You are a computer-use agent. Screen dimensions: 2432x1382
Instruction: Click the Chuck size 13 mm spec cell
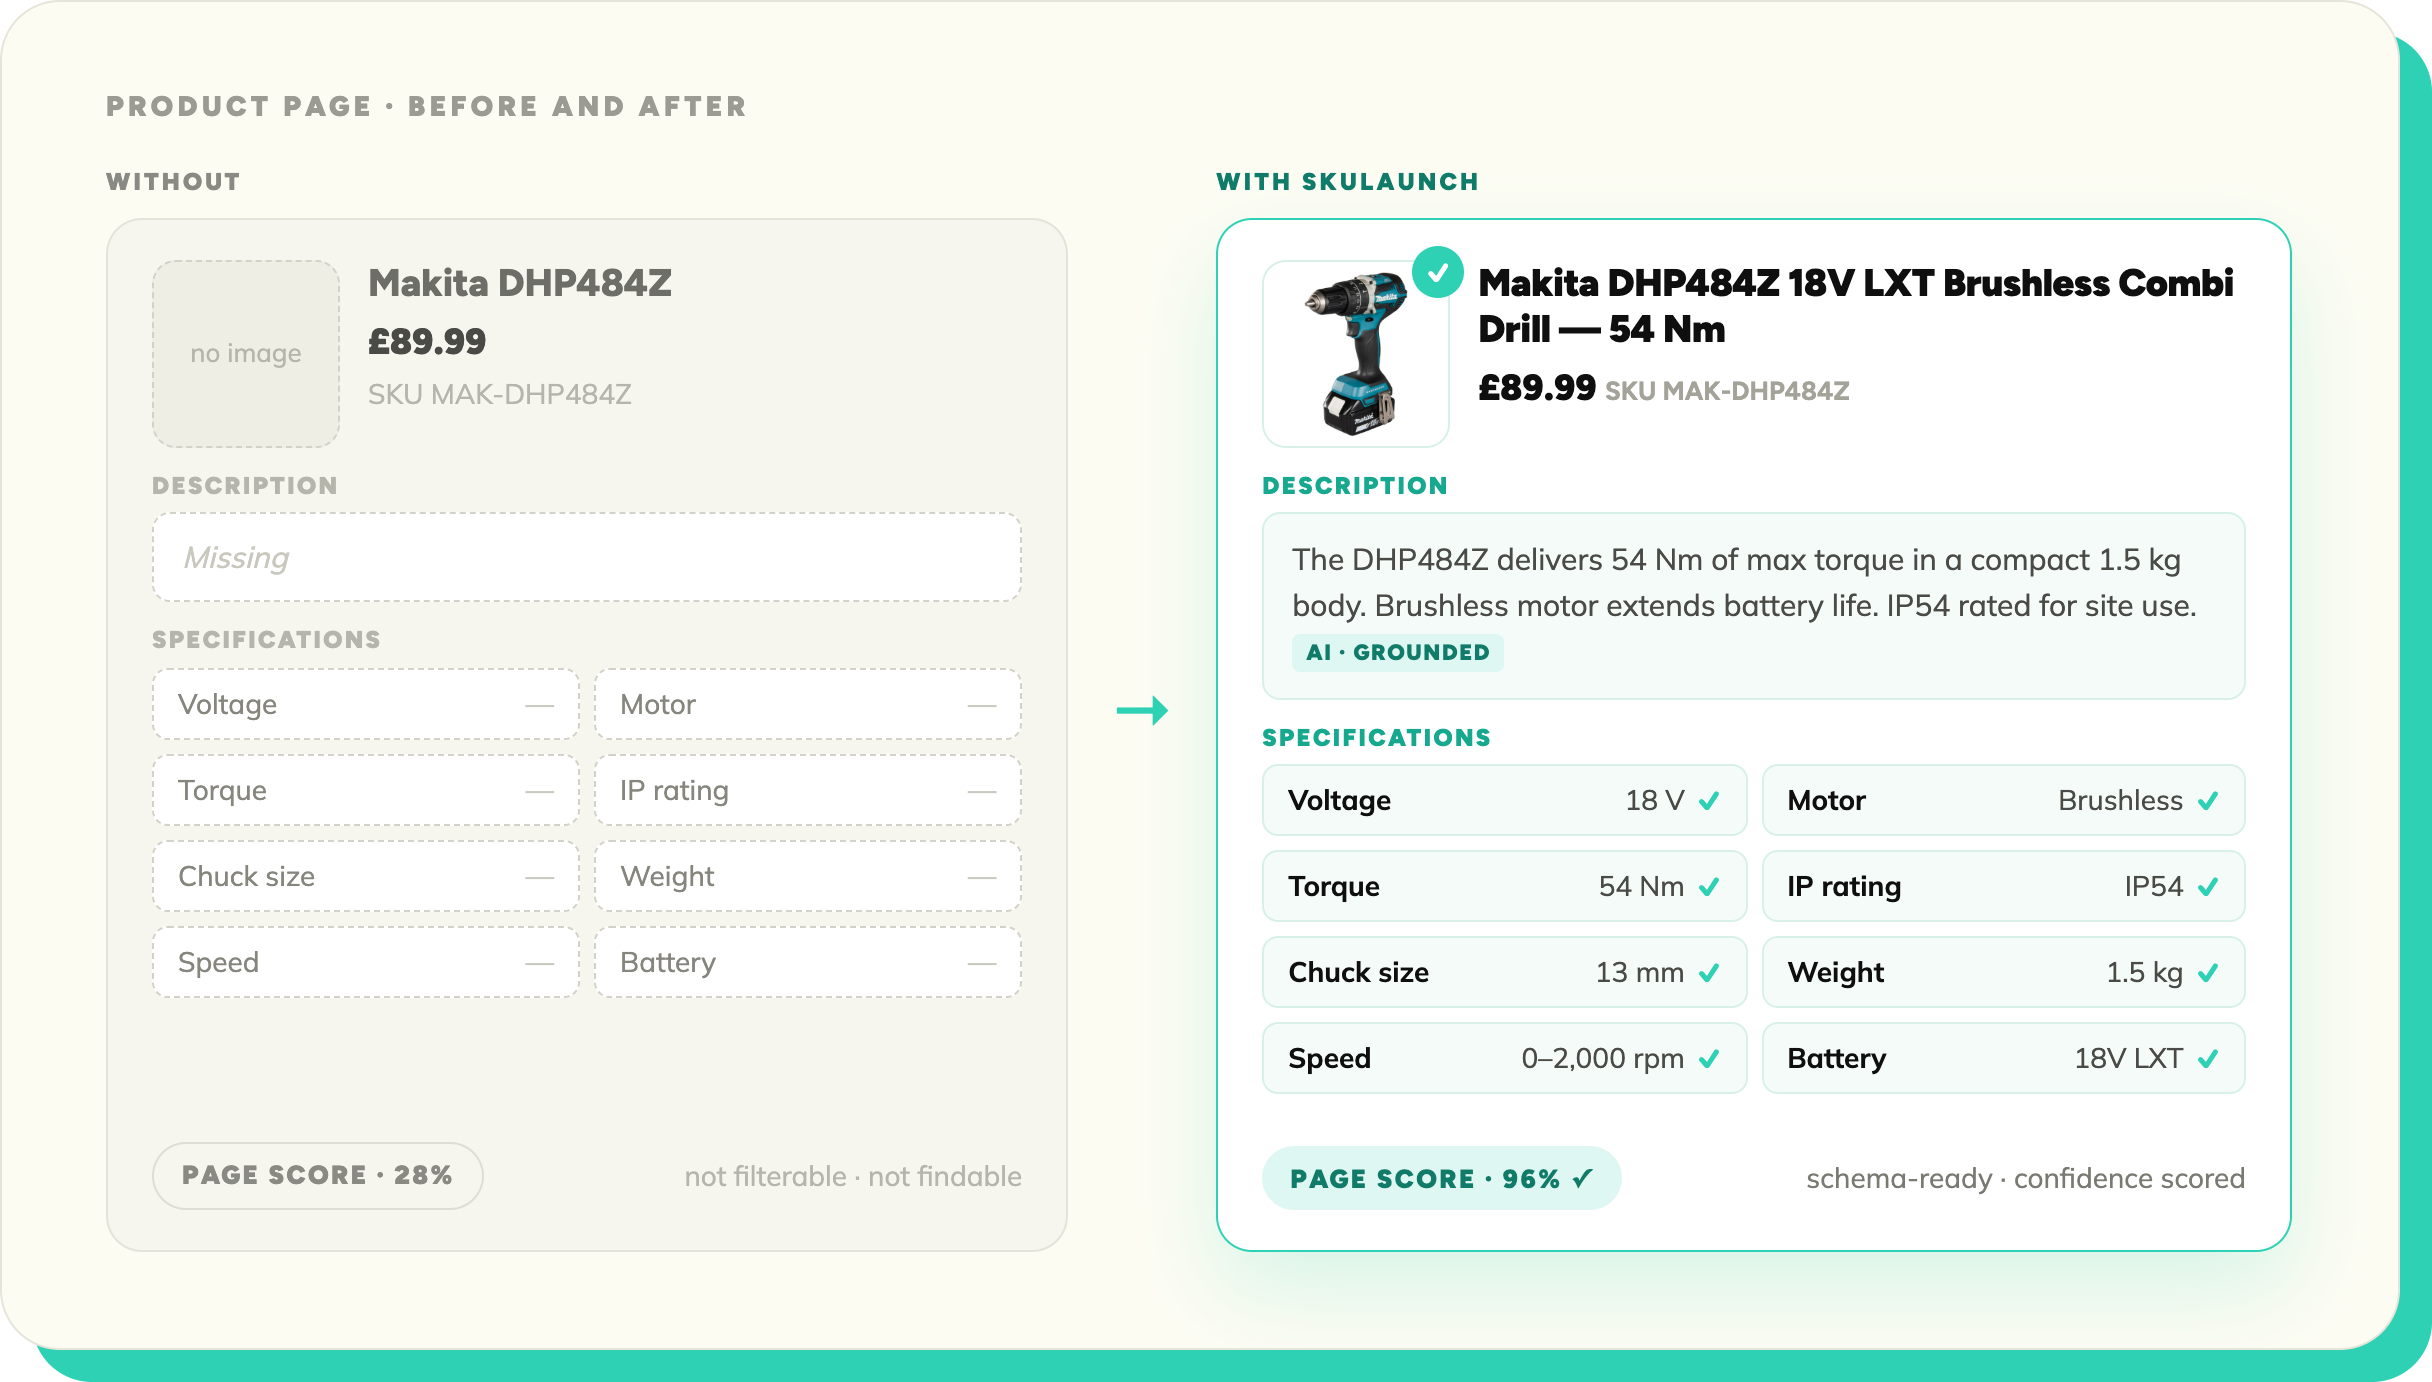click(1504, 972)
